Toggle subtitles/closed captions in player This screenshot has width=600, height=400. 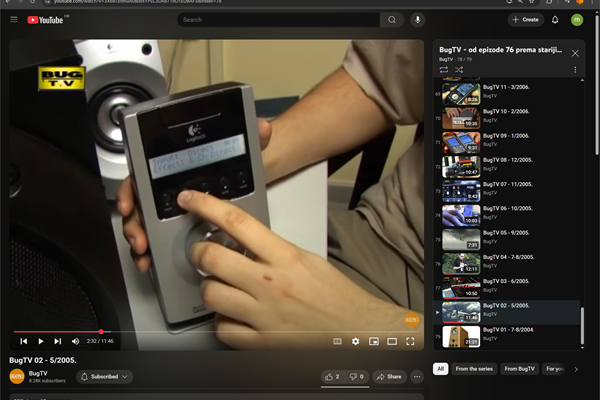point(337,341)
